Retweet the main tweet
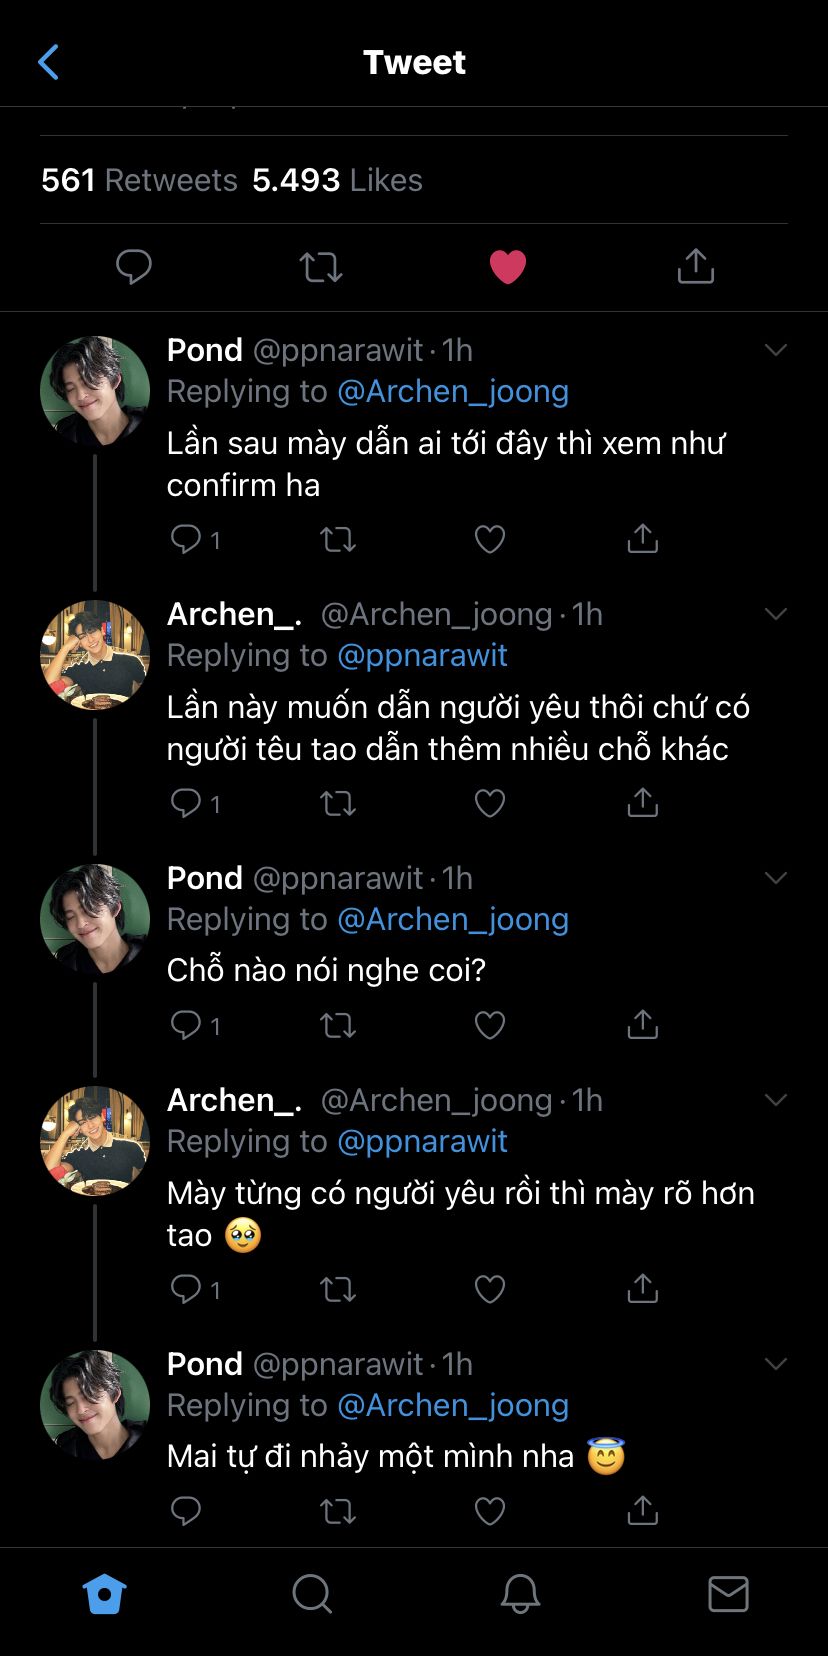The height and width of the screenshot is (1656, 828). (321, 267)
